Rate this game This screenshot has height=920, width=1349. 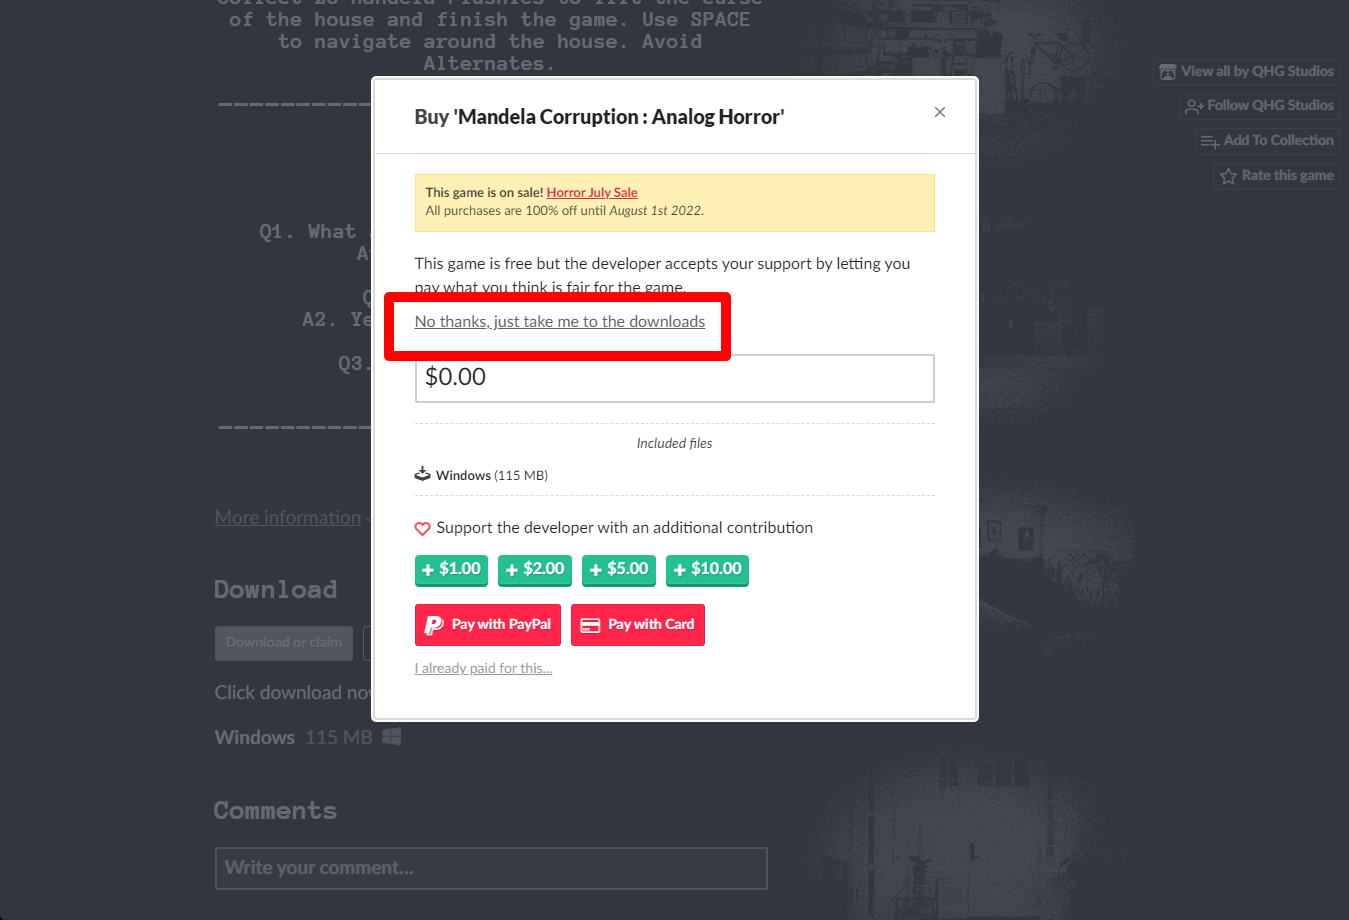[1277, 175]
